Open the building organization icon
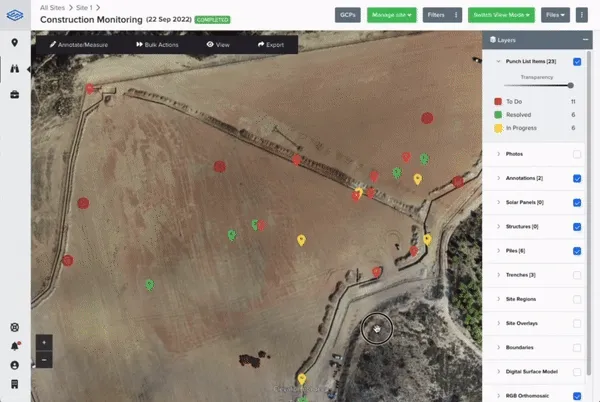This screenshot has width=600, height=402. (x=15, y=384)
